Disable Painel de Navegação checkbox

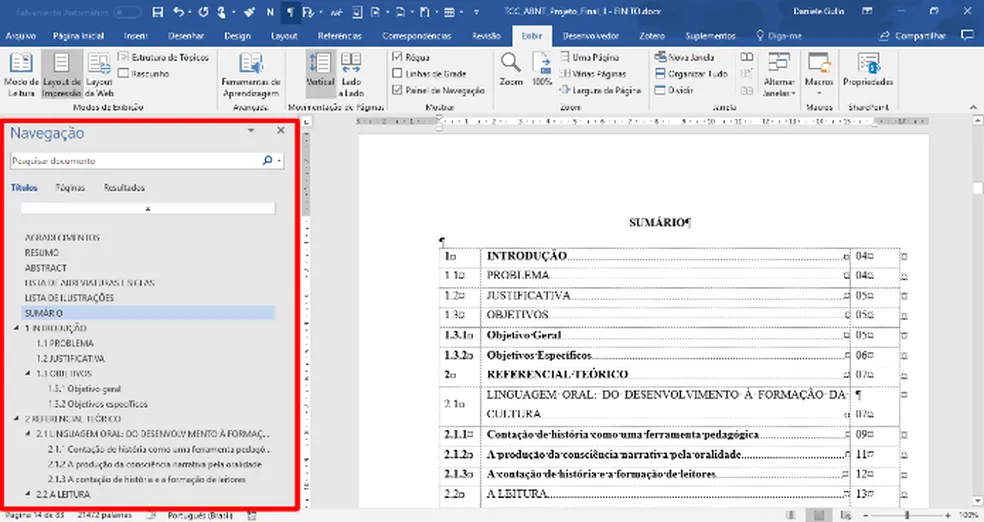[399, 90]
